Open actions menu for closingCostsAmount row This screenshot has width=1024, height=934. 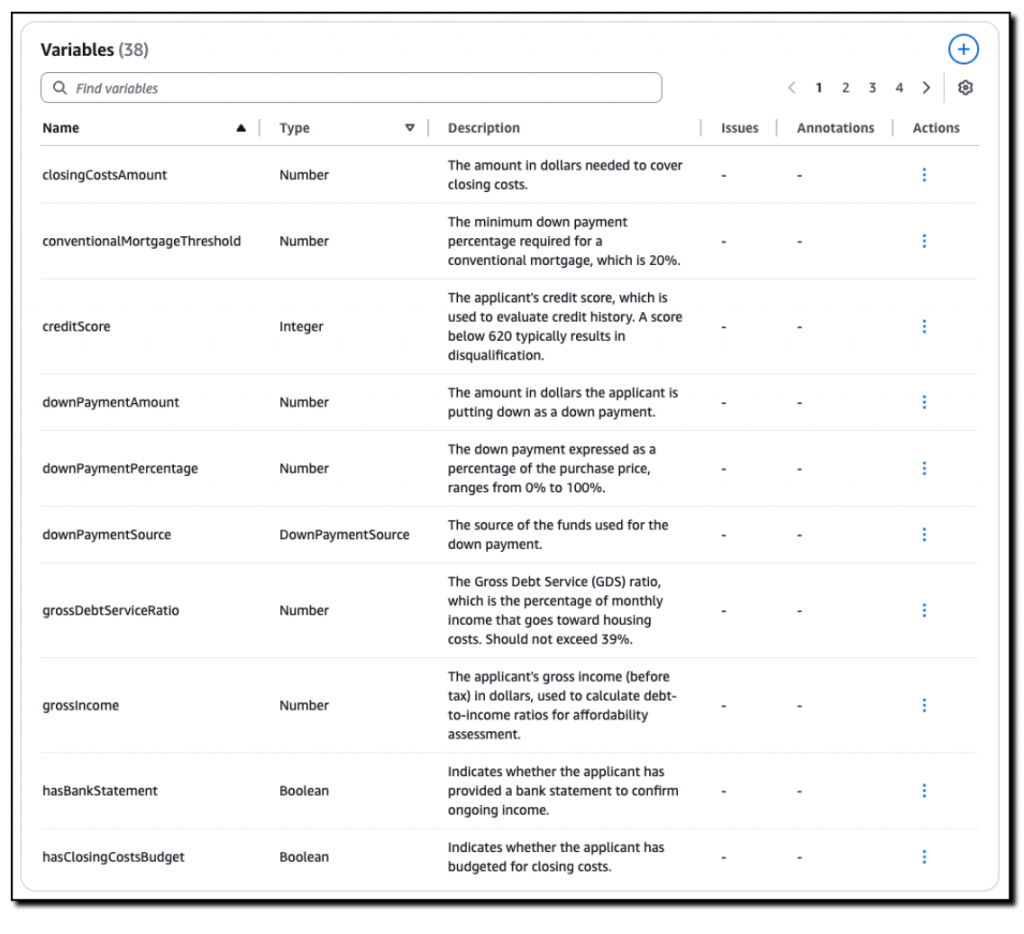point(924,175)
